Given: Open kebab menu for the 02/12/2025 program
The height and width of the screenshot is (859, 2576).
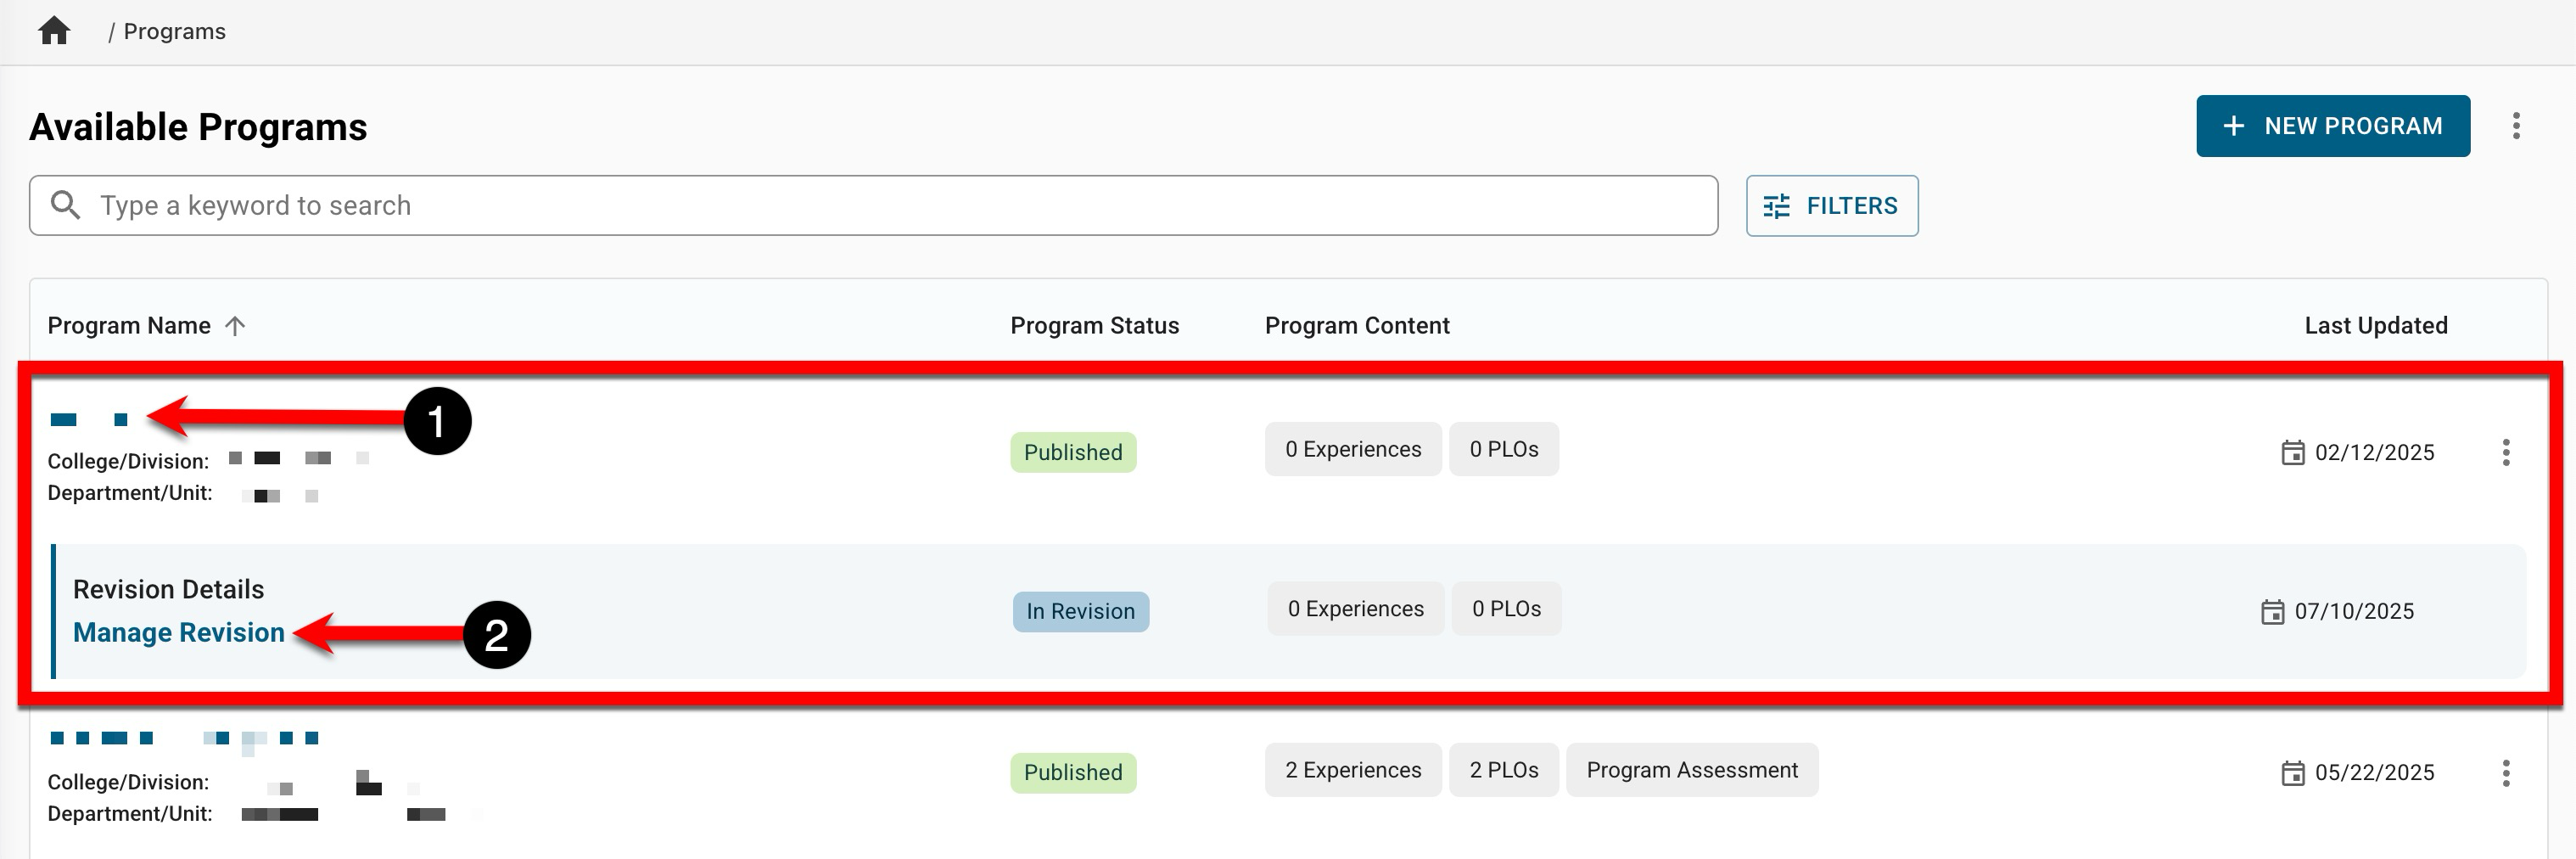Looking at the screenshot, I should (2505, 452).
